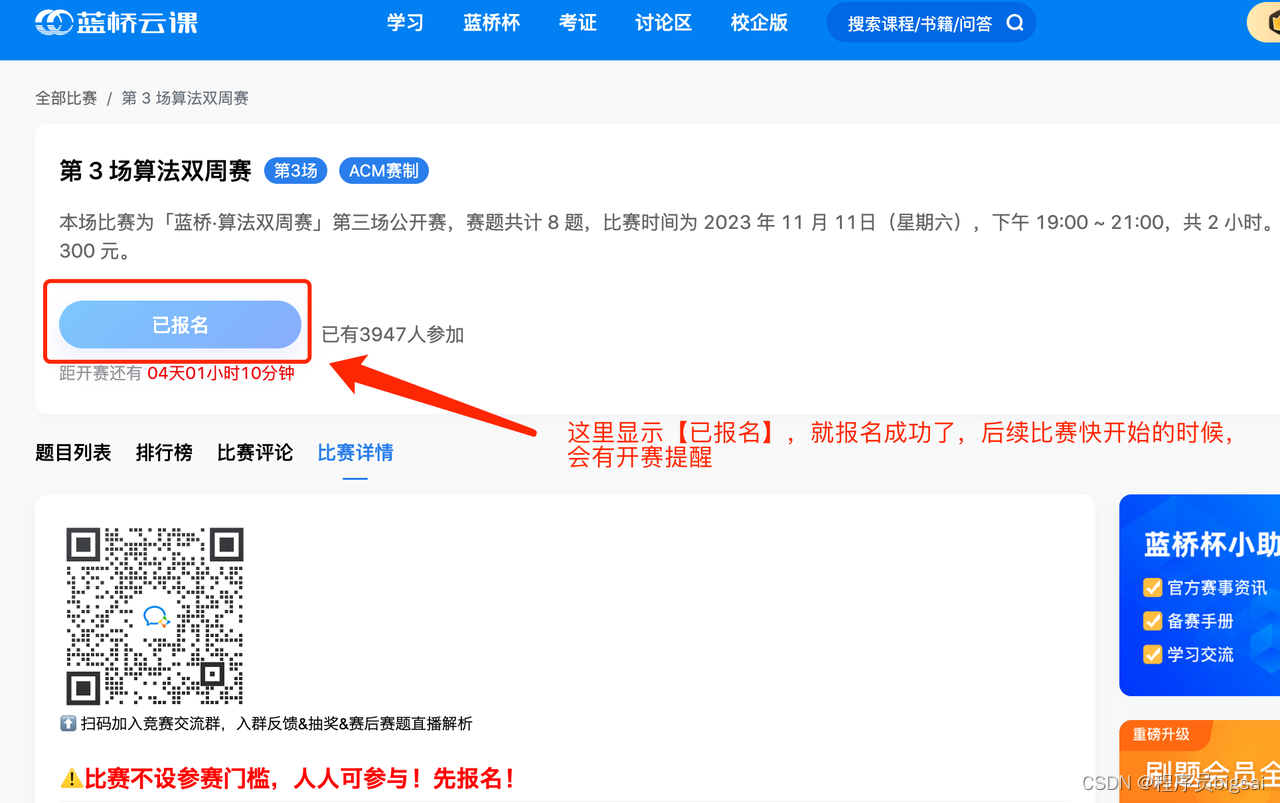This screenshot has height=803, width=1280.
Task: Click the 蓝桥云课 logo icon
Action: pyautogui.click(x=55, y=21)
